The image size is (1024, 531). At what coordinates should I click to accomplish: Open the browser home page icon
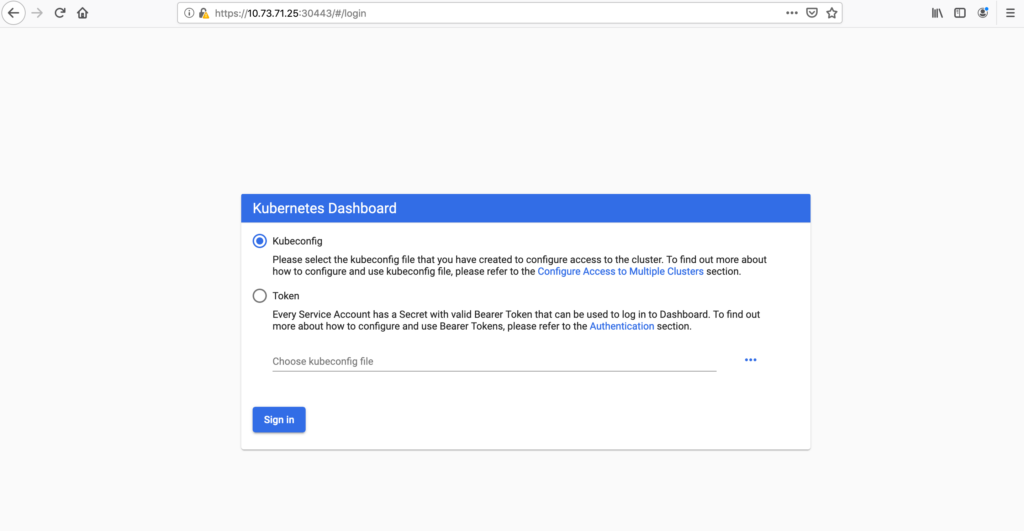tap(82, 13)
